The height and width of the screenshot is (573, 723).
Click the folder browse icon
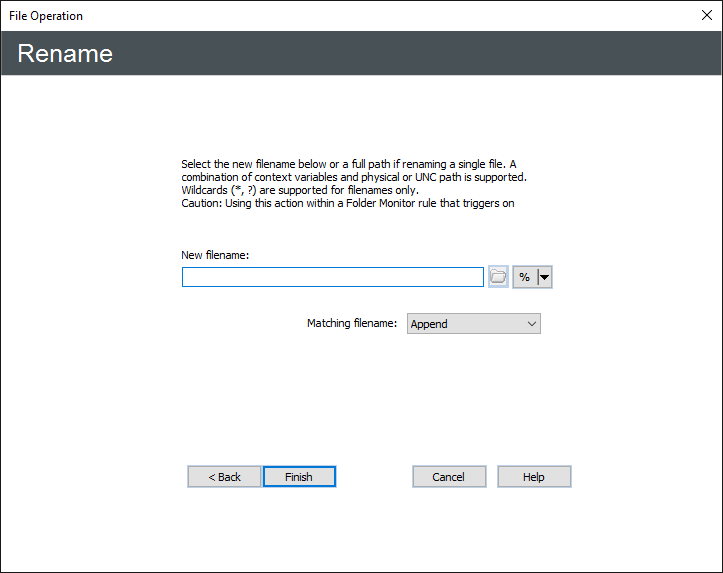coord(498,277)
